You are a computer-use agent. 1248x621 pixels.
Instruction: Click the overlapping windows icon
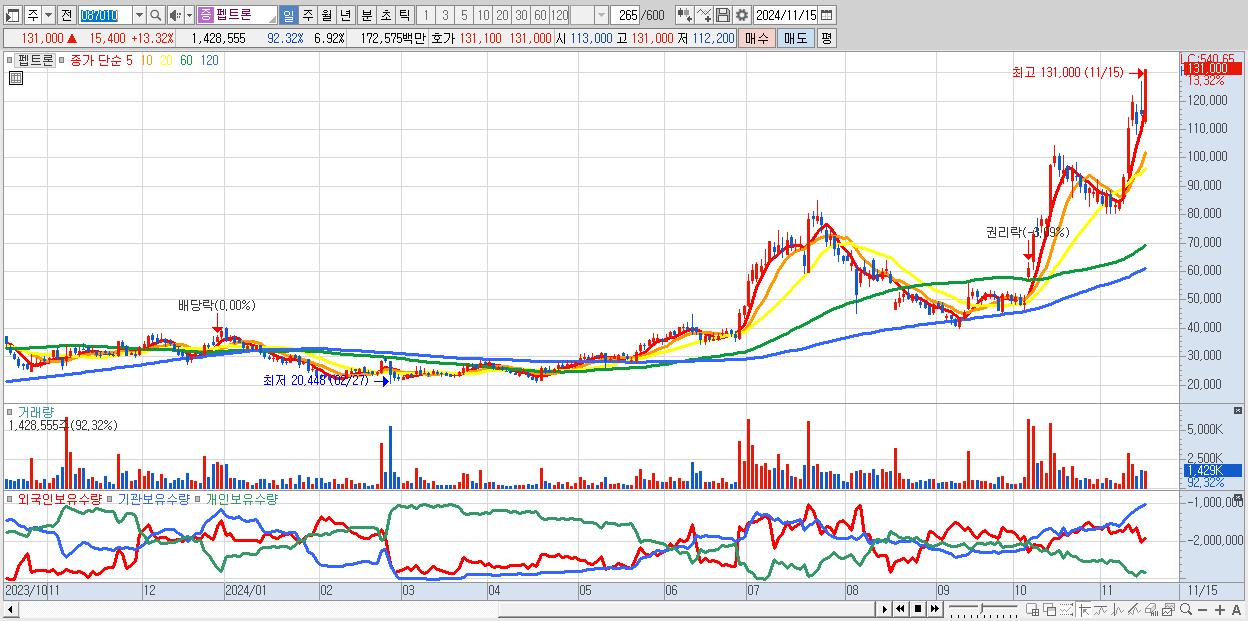pos(1050,609)
